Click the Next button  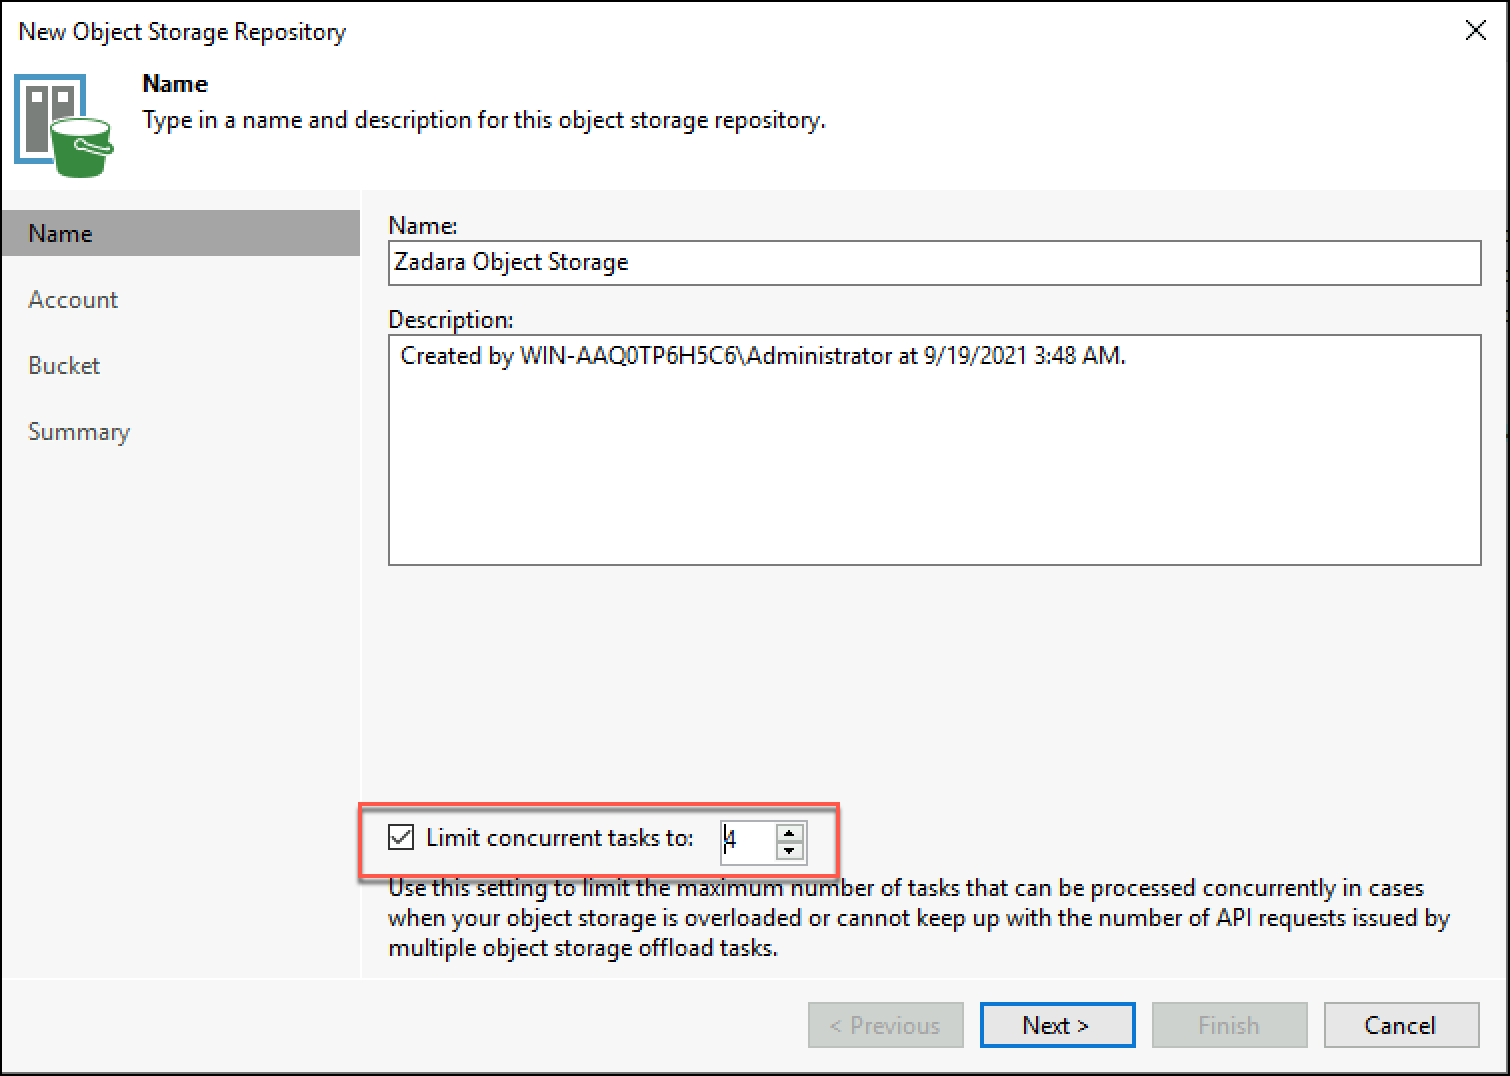pos(1057,1025)
